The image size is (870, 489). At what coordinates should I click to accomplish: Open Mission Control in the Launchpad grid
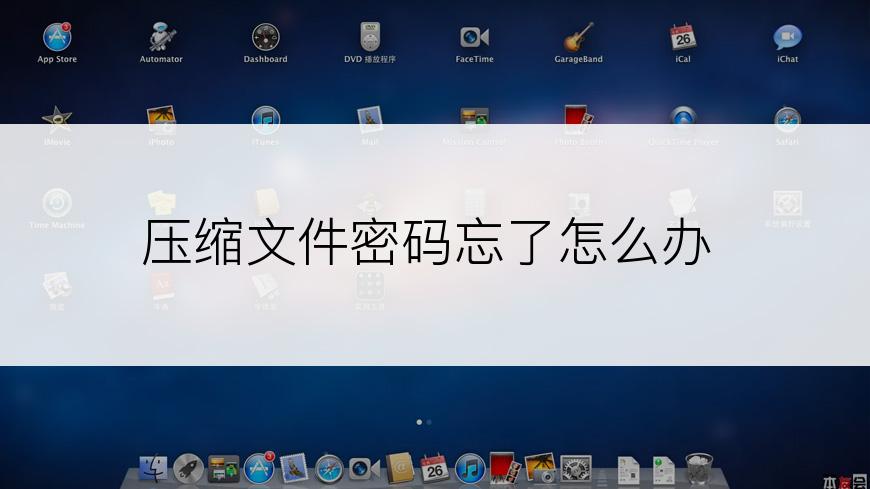tap(474, 119)
